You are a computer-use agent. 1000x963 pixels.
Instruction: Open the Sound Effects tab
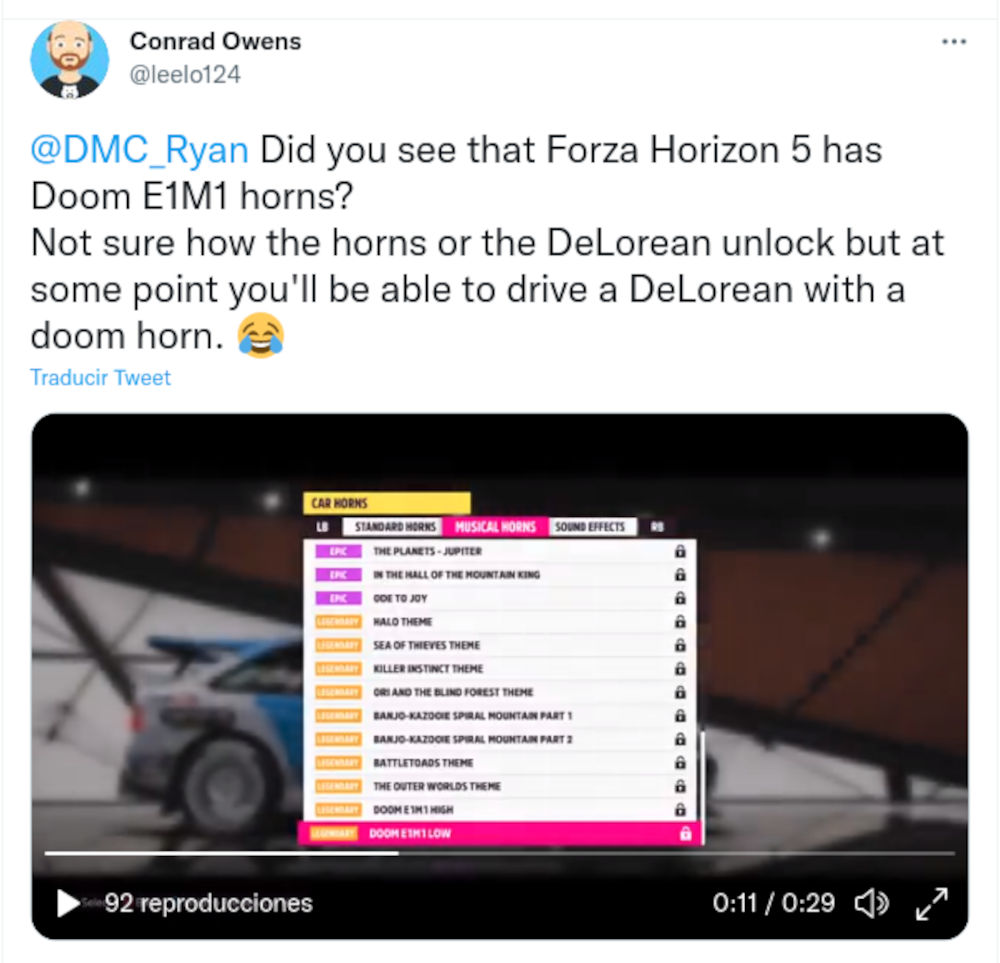(591, 527)
